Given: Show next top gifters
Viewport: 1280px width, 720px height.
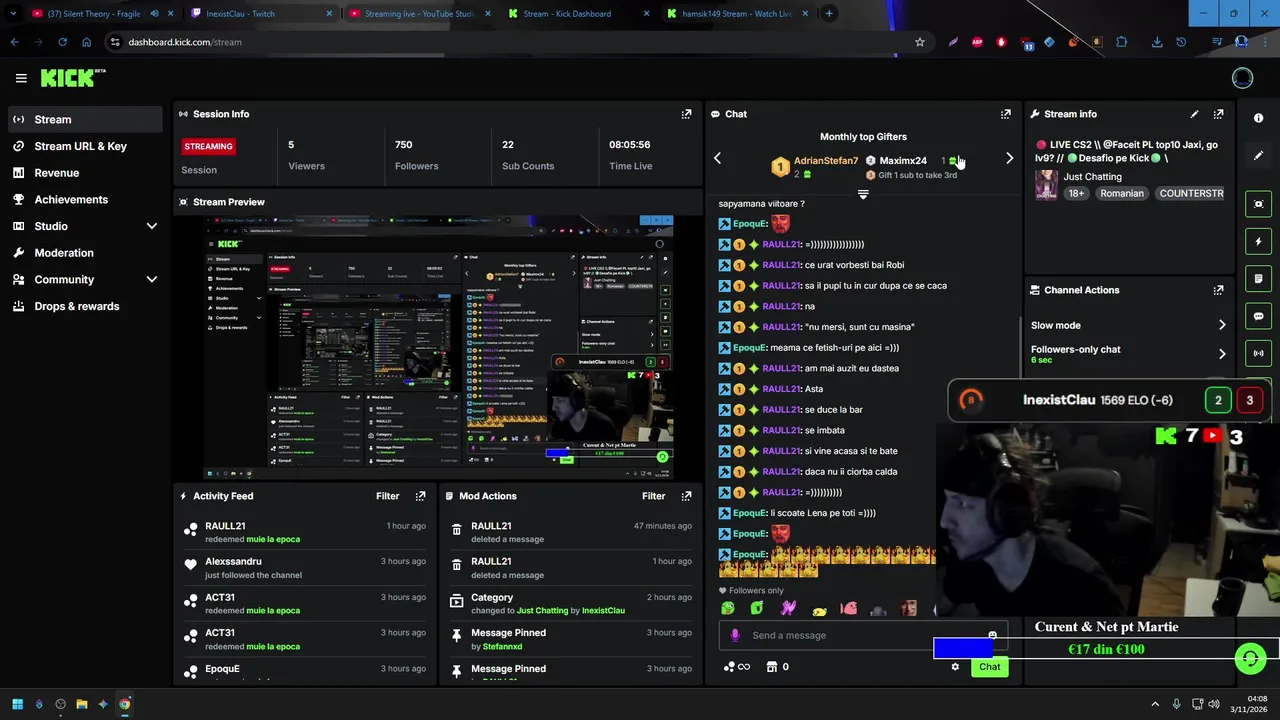Looking at the screenshot, I should 1009,158.
